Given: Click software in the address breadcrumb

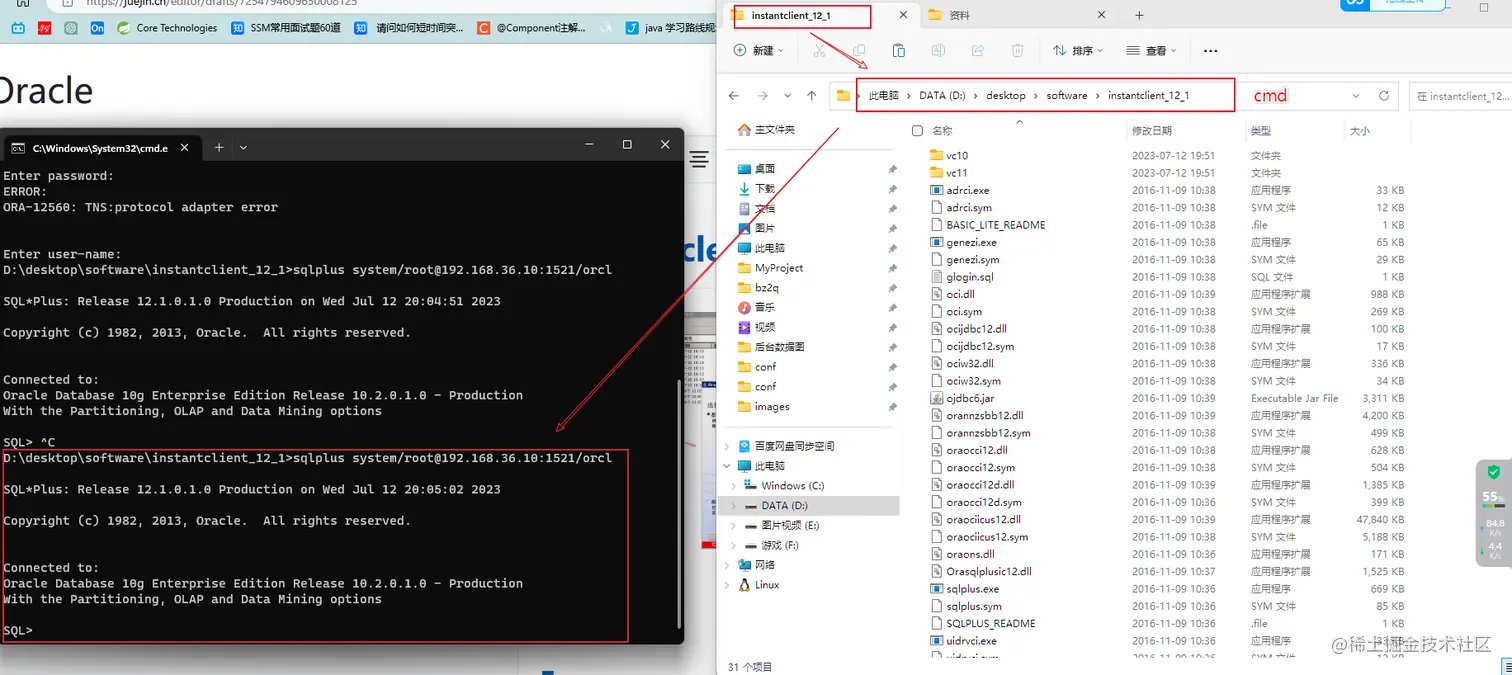Looking at the screenshot, I should tap(1067, 96).
